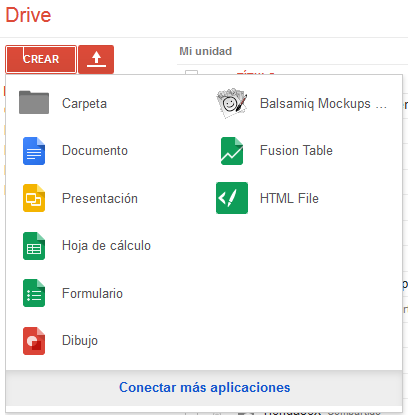408x415 pixels.
Task: Click the green Hoja de cálculo icon
Action: point(34,246)
